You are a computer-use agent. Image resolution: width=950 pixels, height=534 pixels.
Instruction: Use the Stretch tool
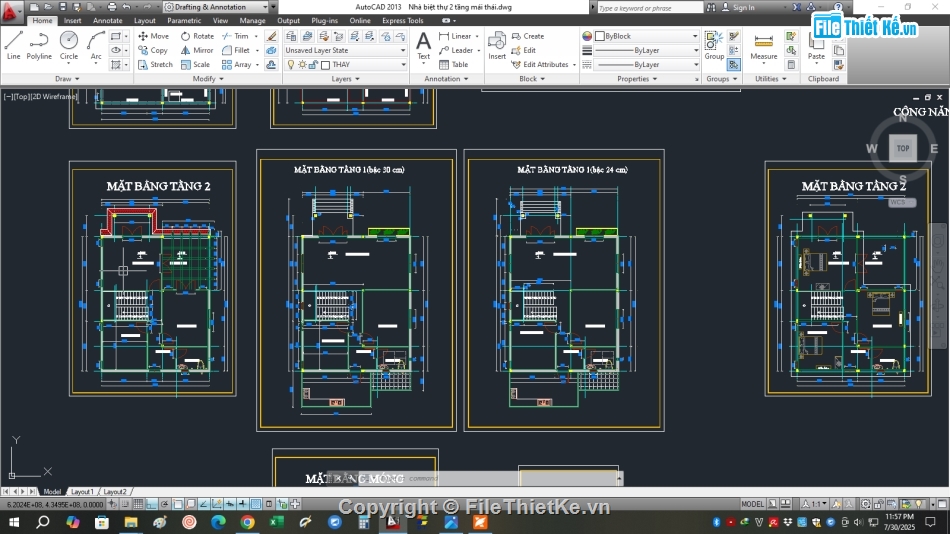tap(155, 64)
